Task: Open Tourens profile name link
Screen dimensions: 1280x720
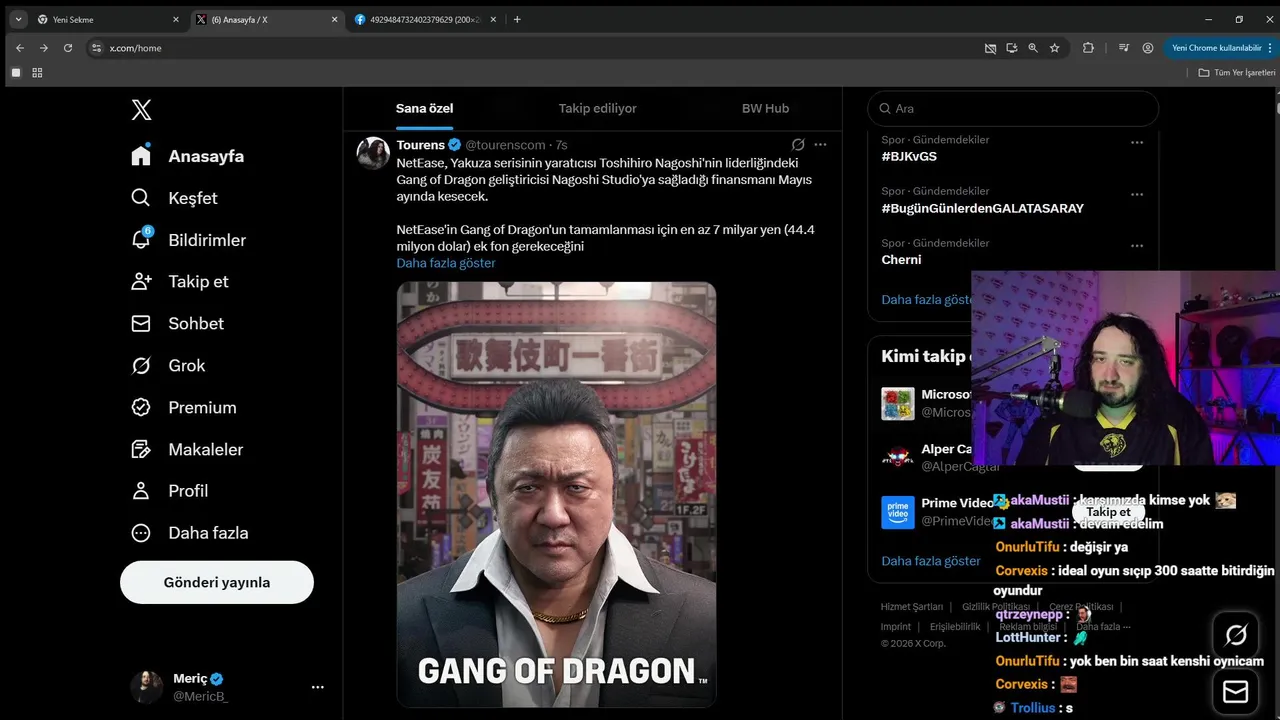Action: point(420,145)
